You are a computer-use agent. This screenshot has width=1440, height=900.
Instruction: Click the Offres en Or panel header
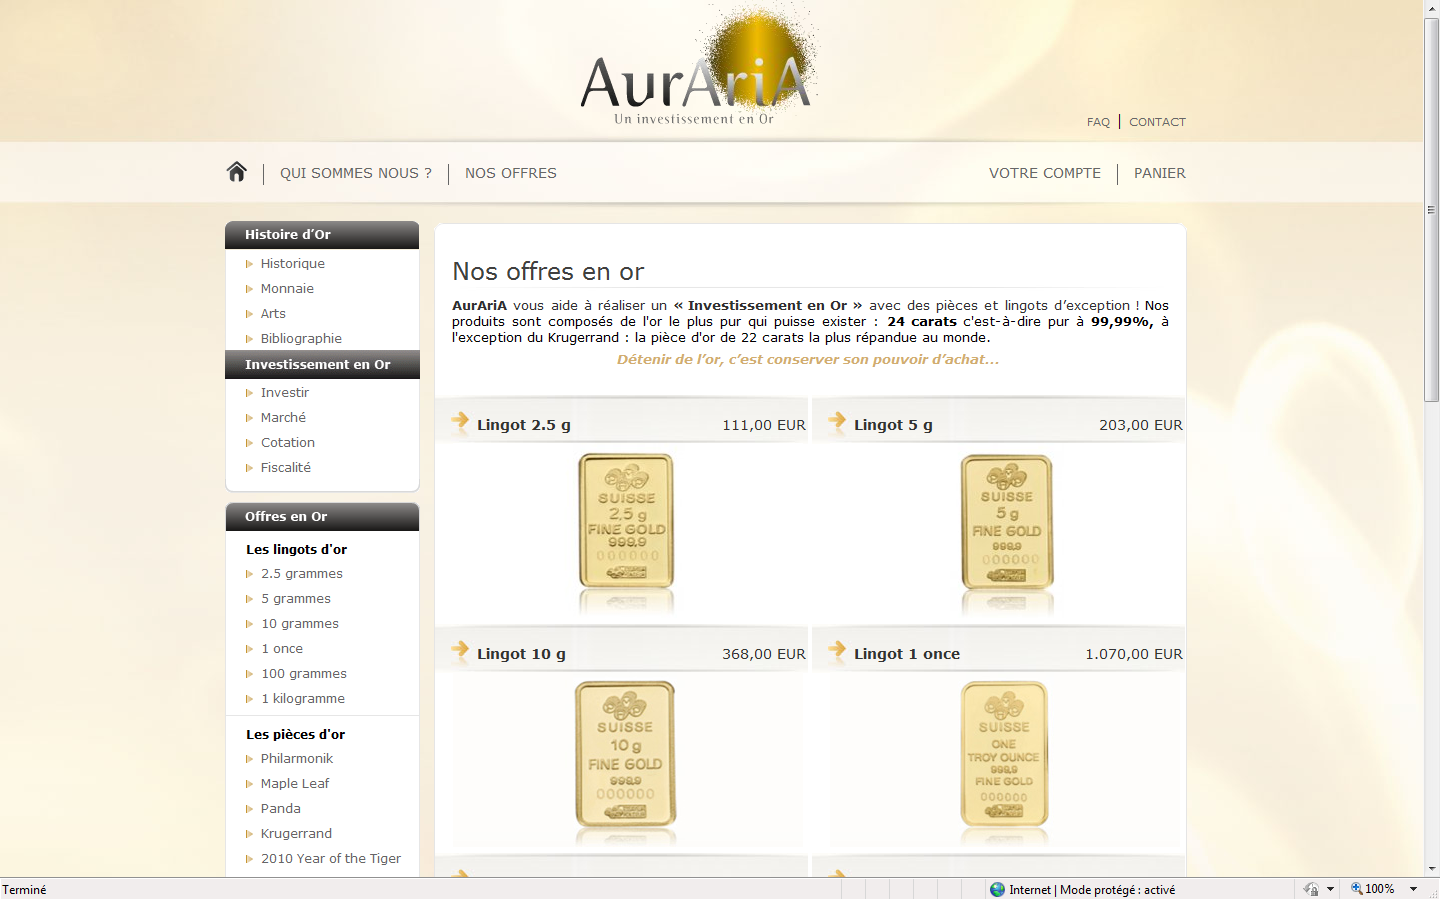click(322, 517)
